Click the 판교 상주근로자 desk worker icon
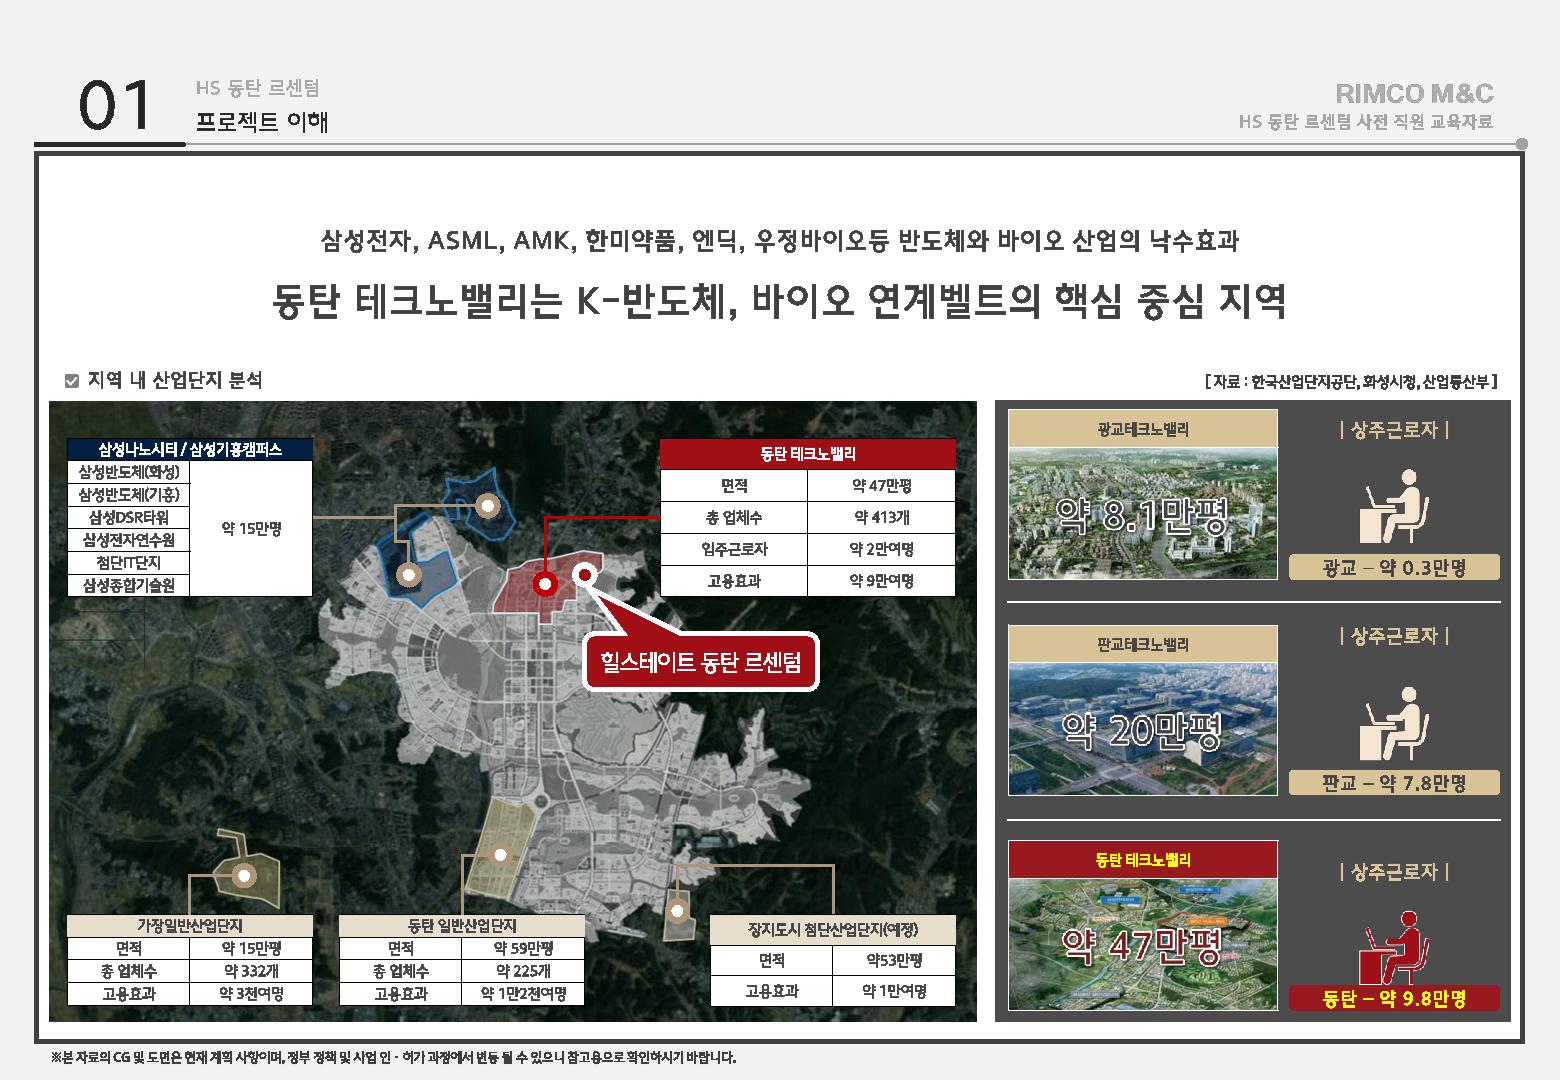The height and width of the screenshot is (1080, 1560). tap(1393, 723)
